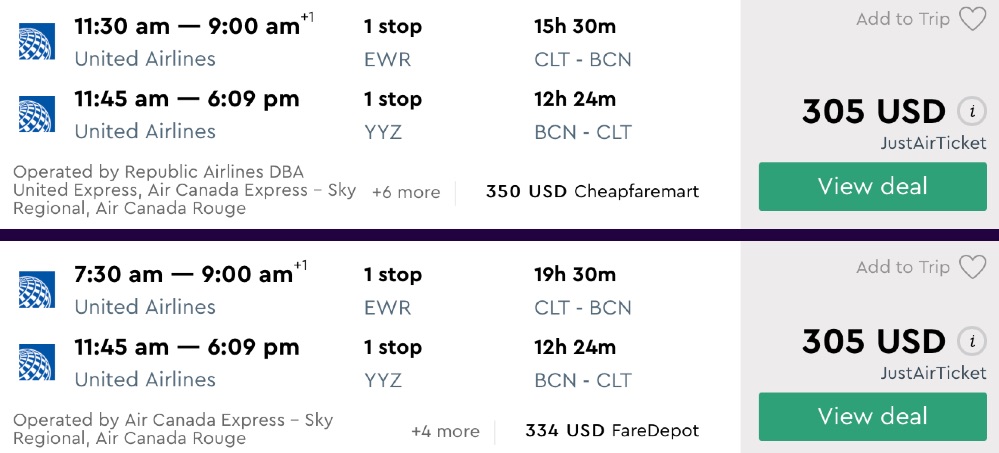999x453 pixels.
Task: Toggle Add to Trip on second result
Action: click(903, 267)
